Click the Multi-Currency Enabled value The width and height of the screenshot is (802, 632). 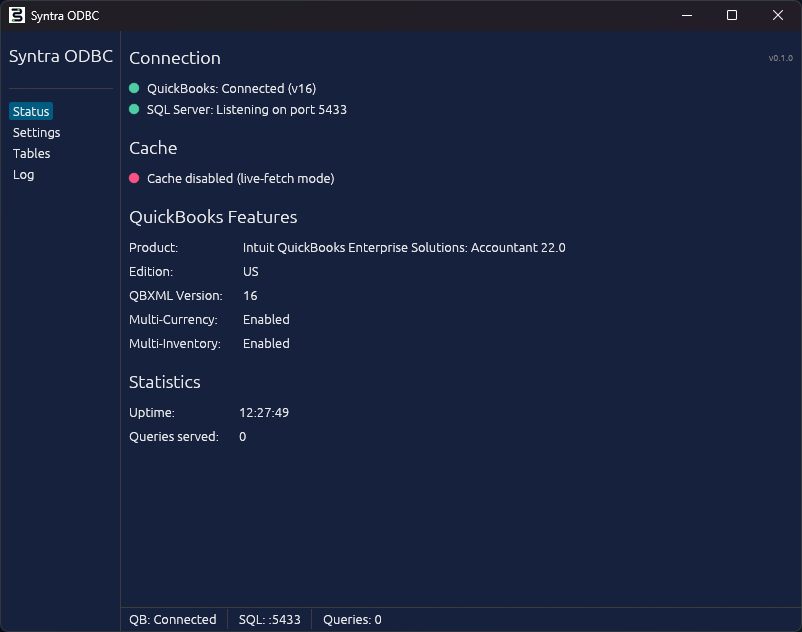pos(265,319)
